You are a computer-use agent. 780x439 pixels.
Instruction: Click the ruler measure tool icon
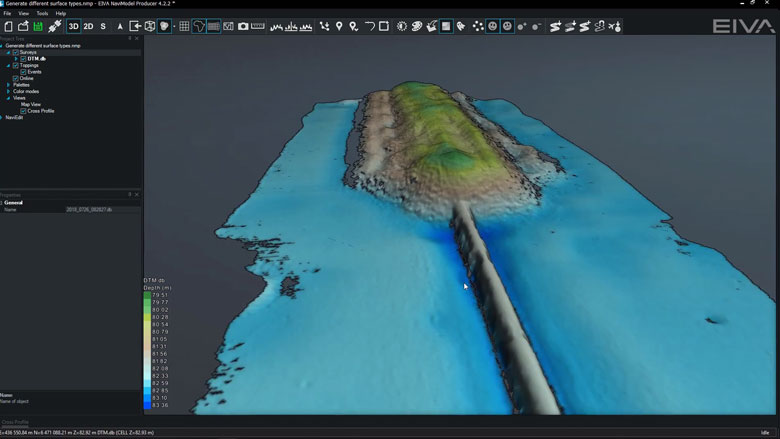click(258, 26)
